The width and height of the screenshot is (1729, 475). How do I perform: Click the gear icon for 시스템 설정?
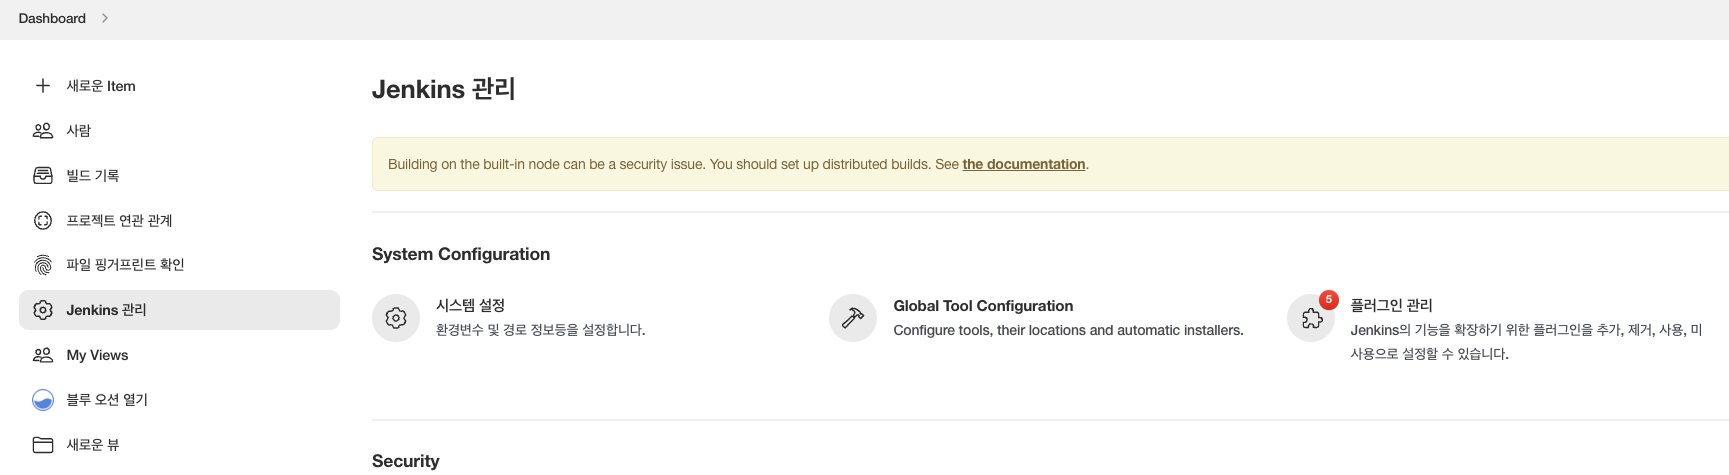click(x=396, y=318)
